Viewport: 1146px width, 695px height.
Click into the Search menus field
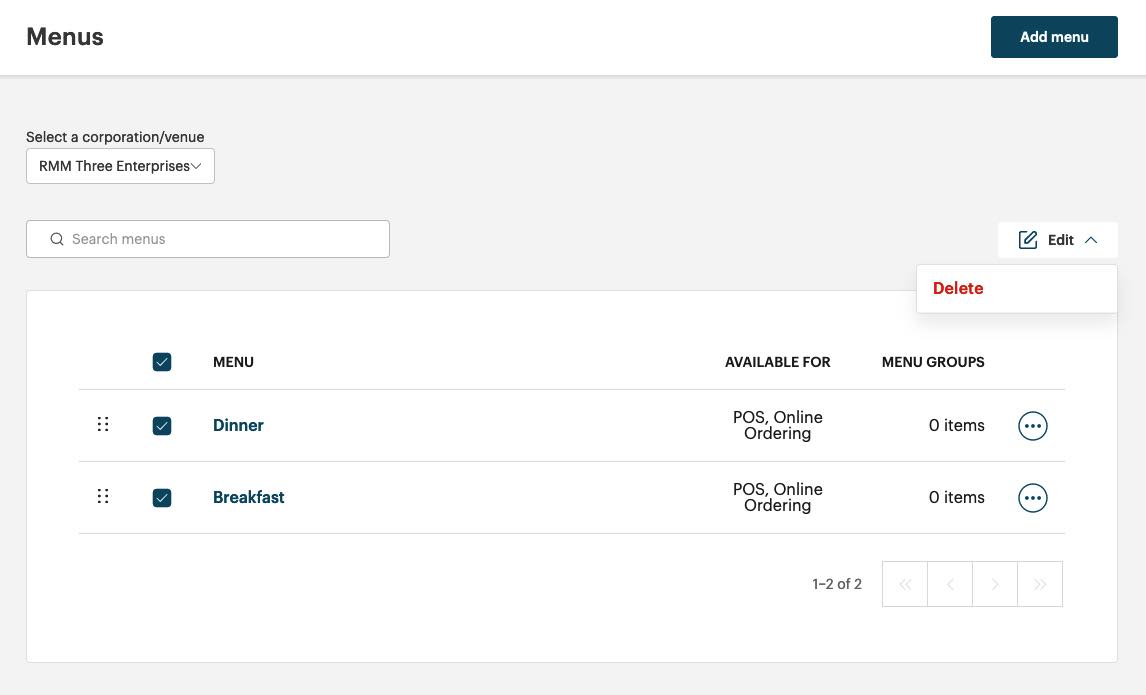(220, 239)
